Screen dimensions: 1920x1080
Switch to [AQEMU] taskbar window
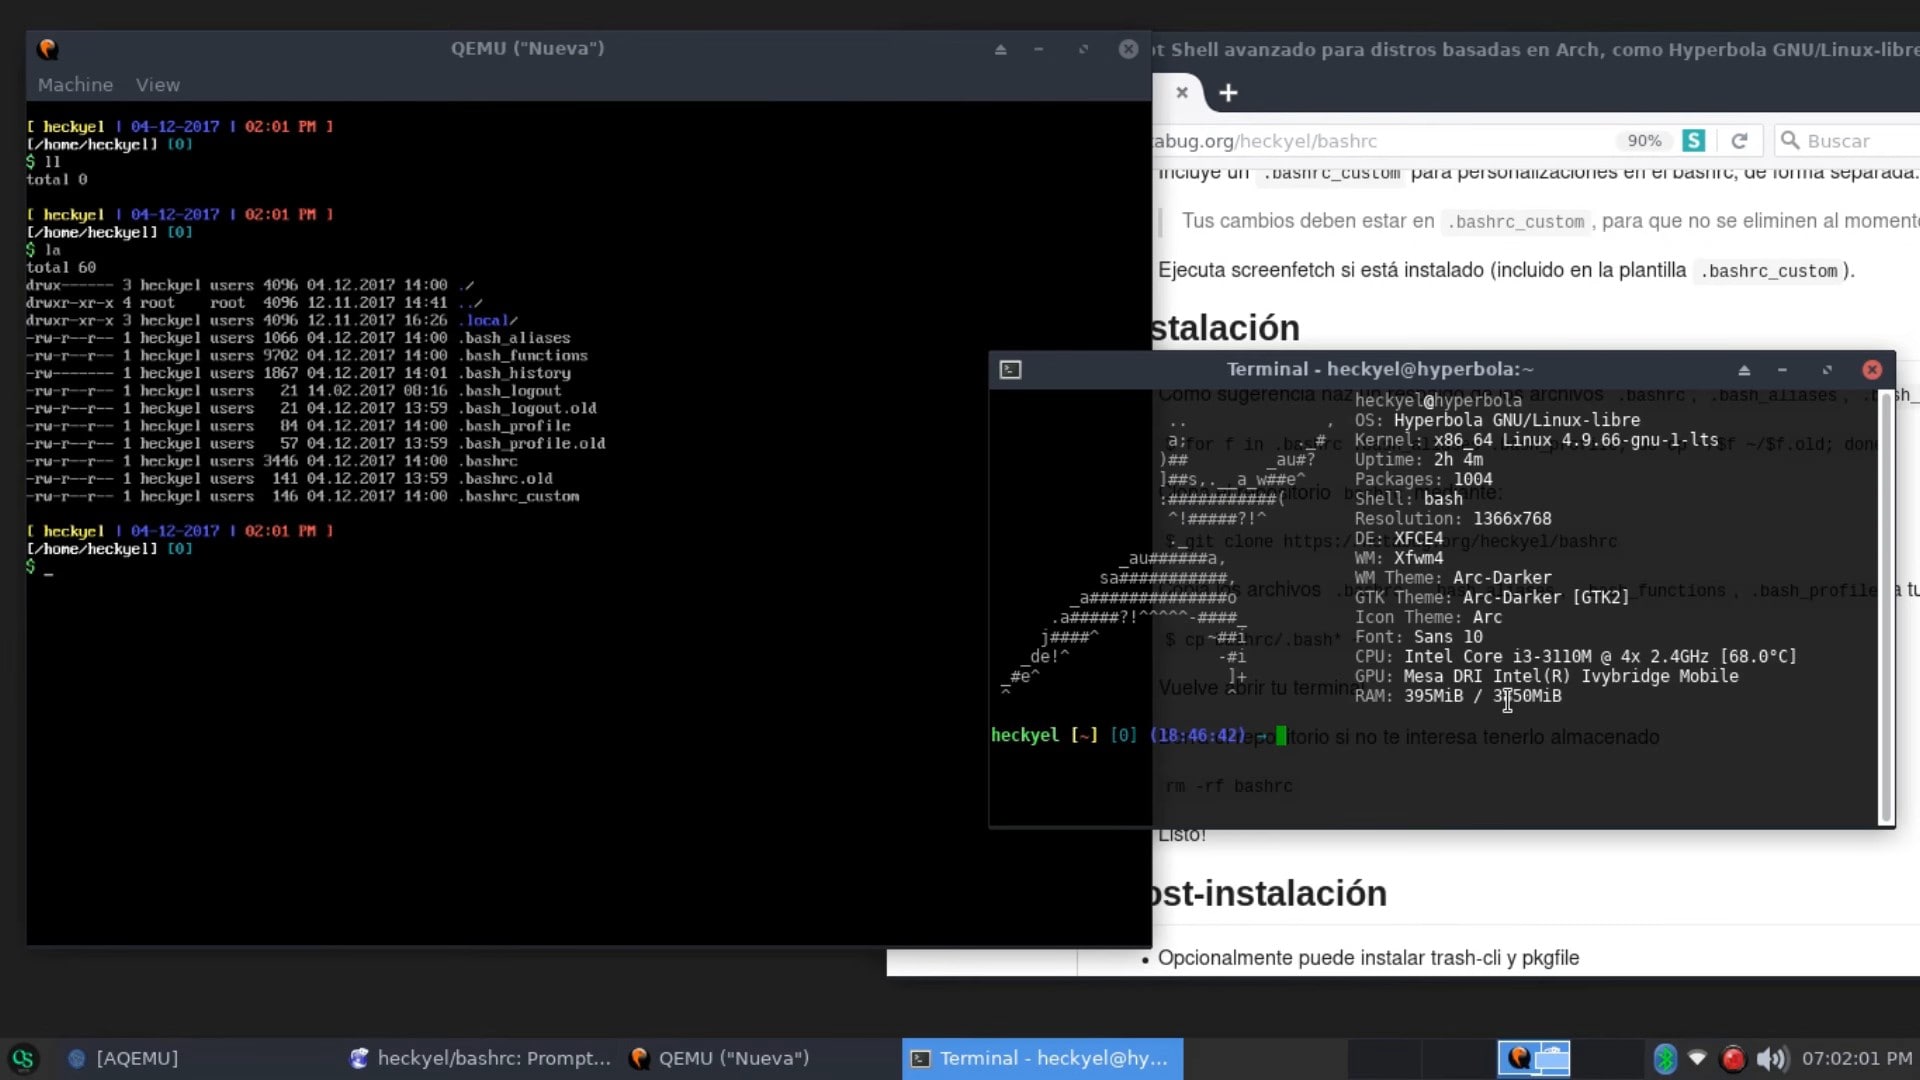(x=123, y=1058)
